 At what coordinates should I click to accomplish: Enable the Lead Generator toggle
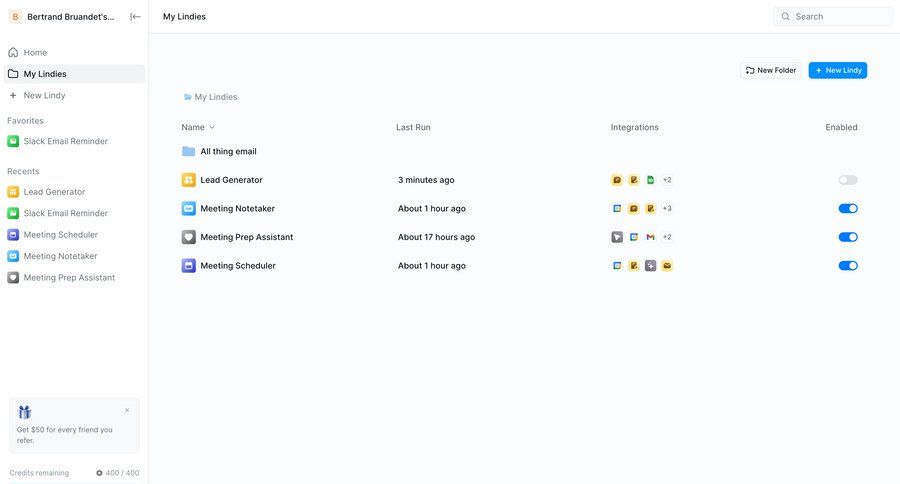848,180
